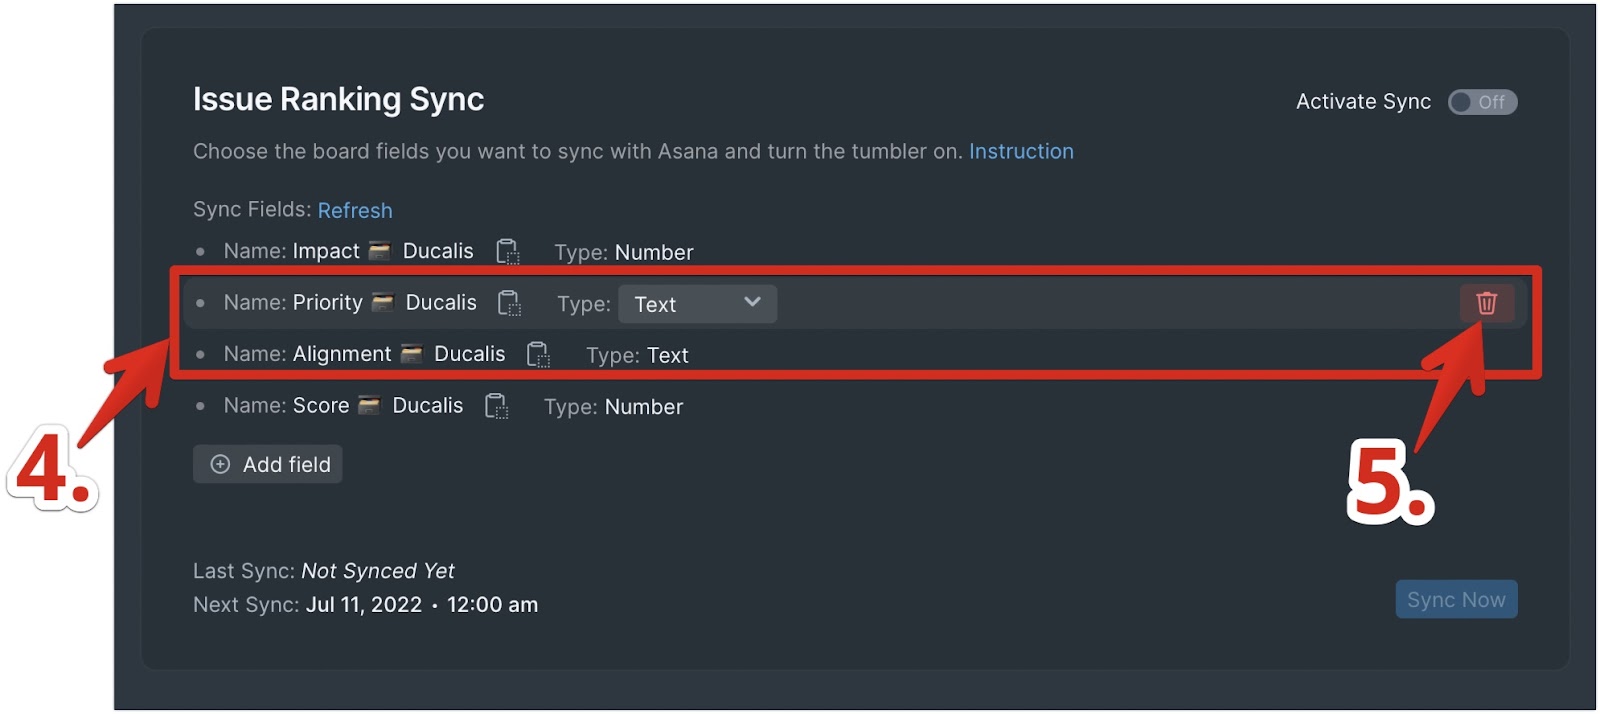Copy the Impact field name icon
1600x714 pixels.
point(508,252)
